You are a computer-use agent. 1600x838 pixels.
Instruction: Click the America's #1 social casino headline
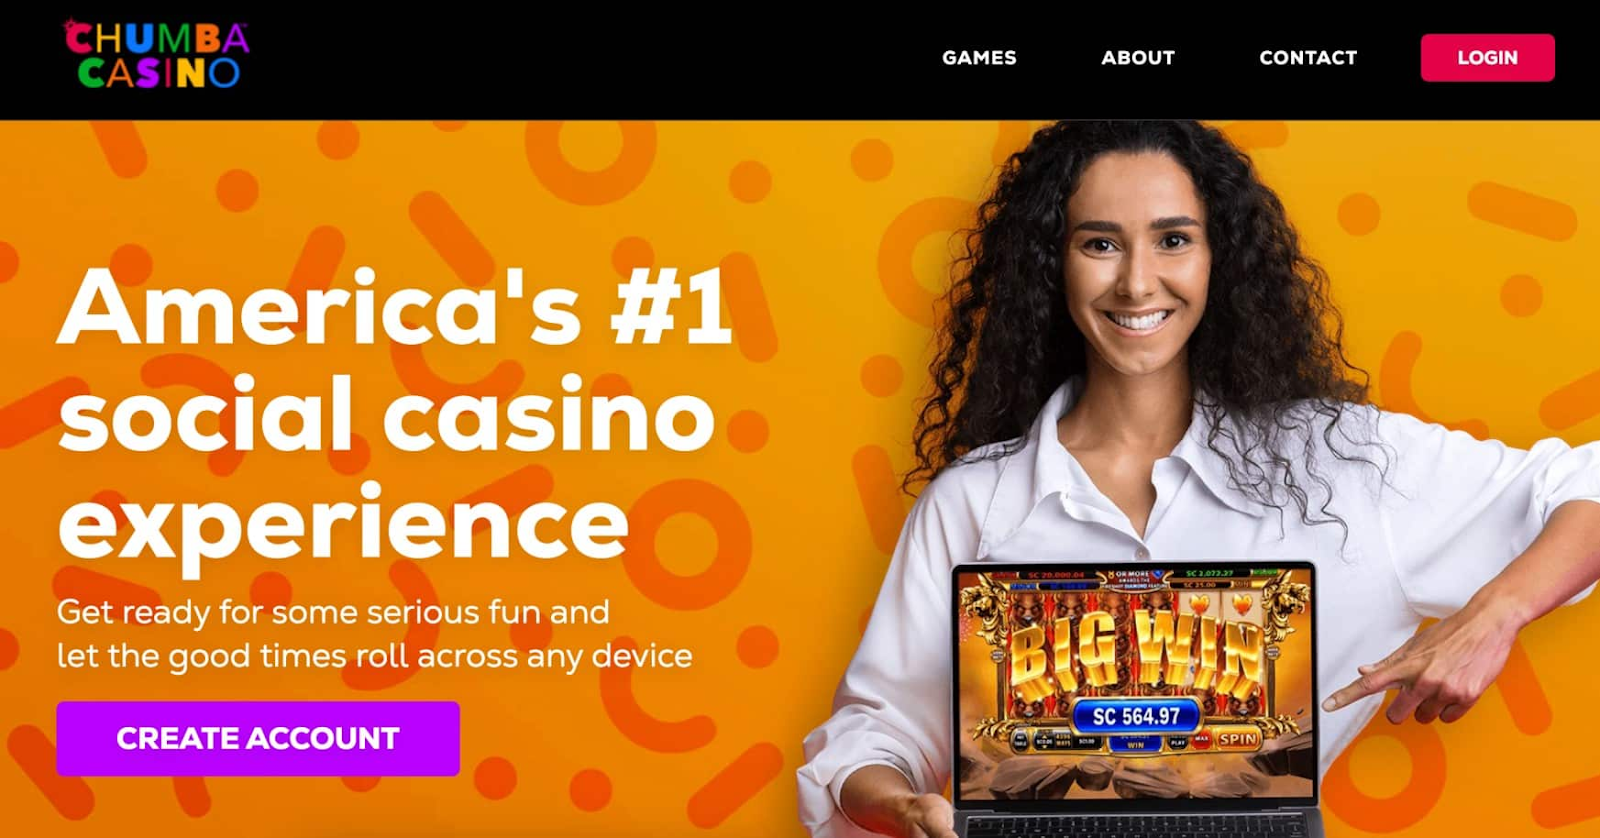pyautogui.click(x=395, y=415)
